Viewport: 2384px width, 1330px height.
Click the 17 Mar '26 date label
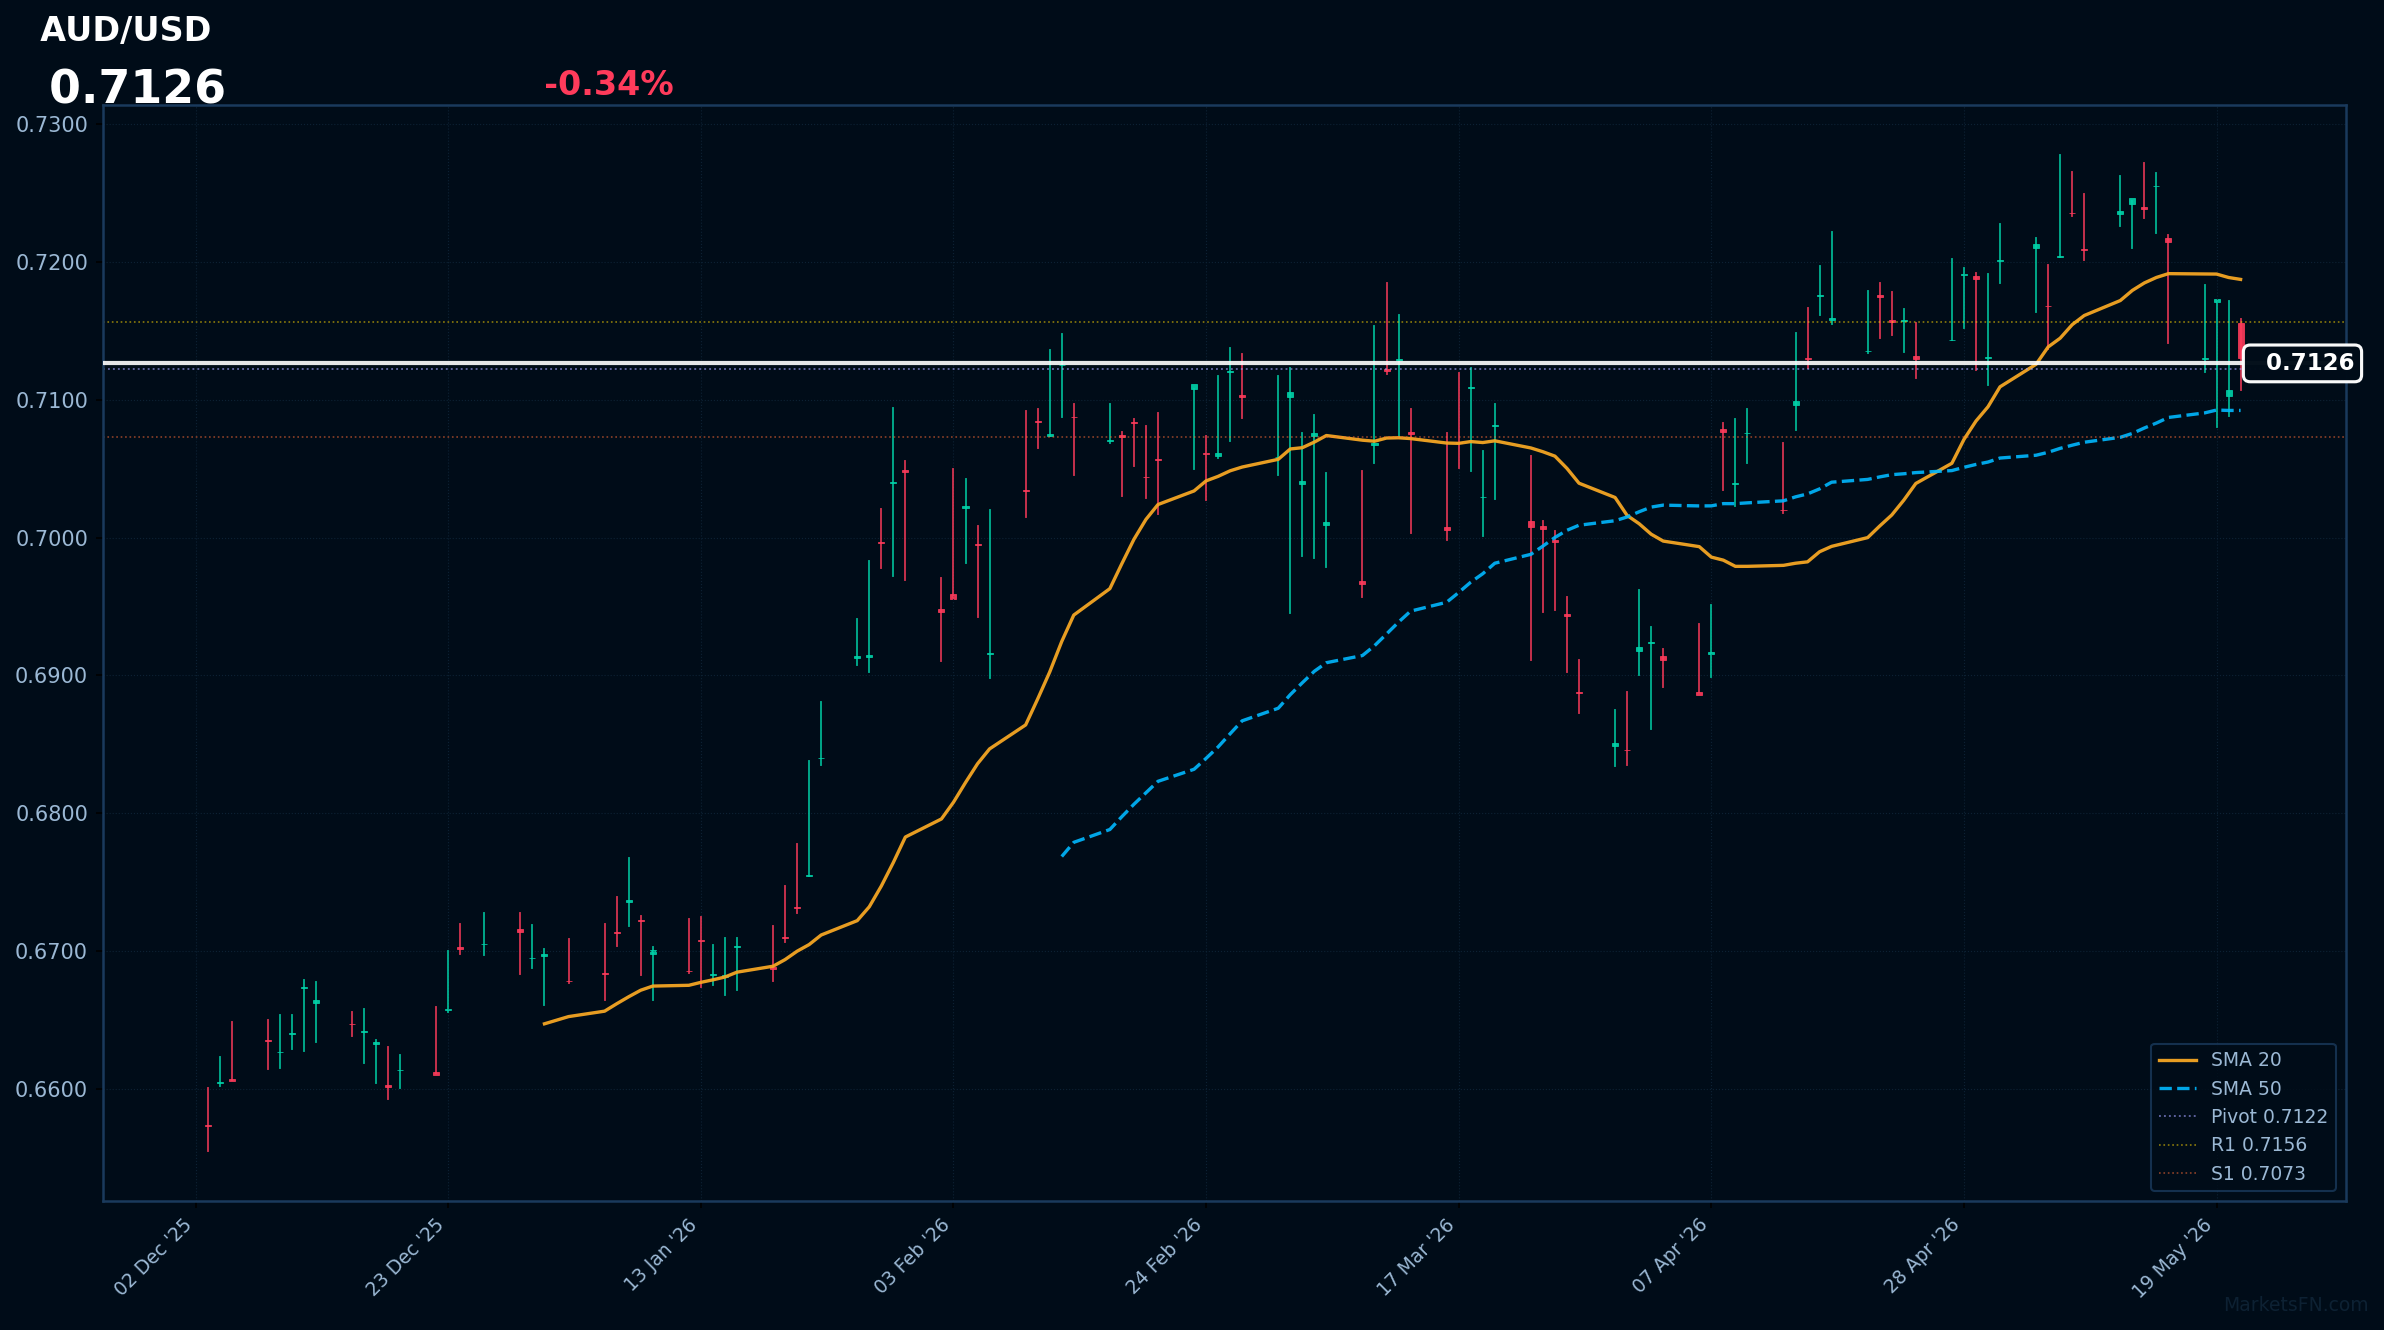click(x=1416, y=1257)
